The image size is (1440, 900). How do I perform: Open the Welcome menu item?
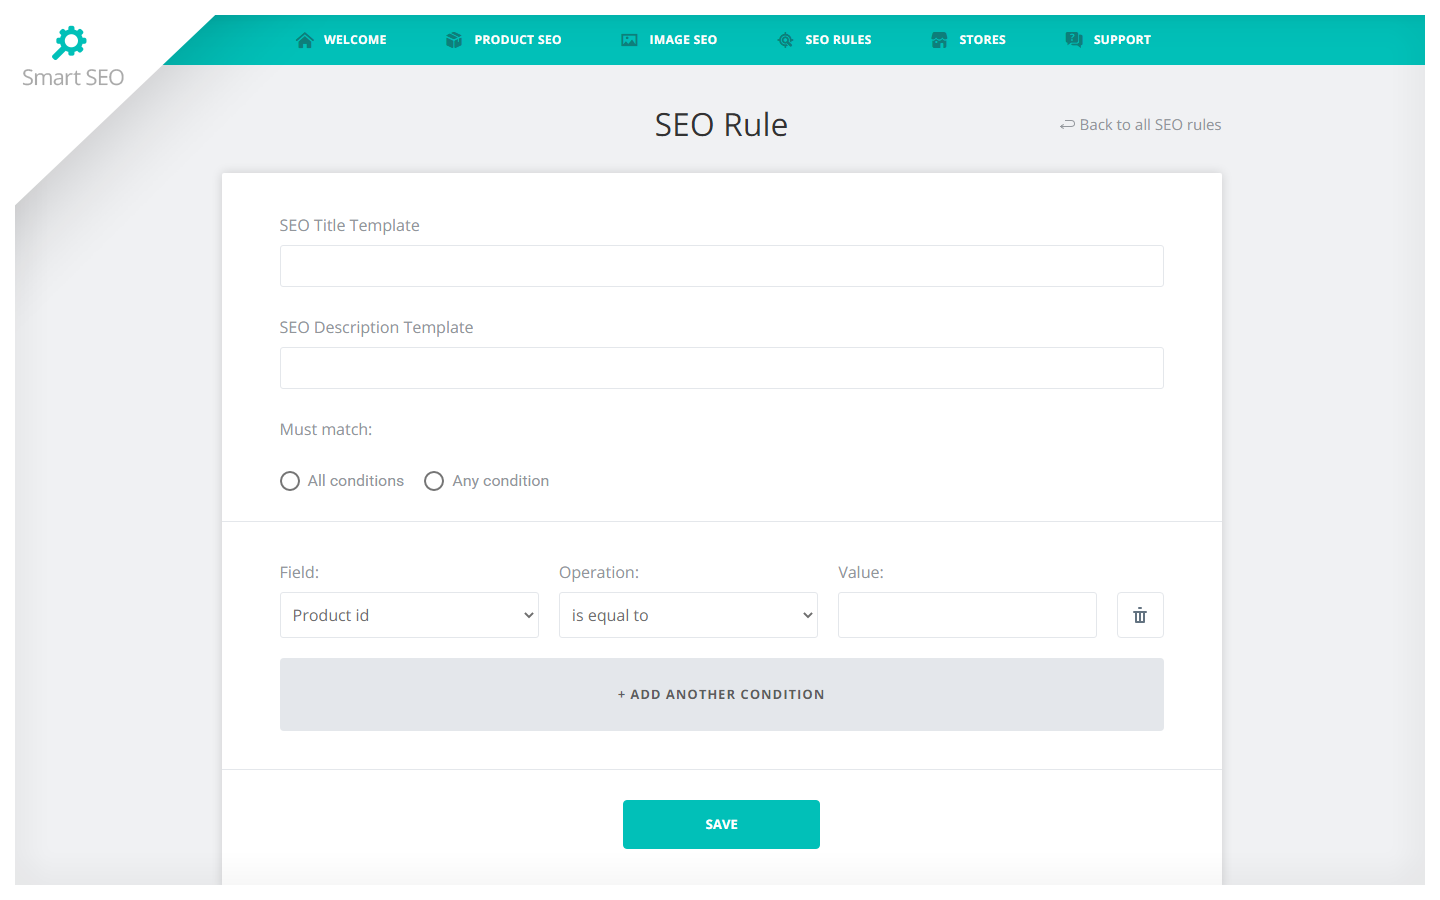[342, 40]
